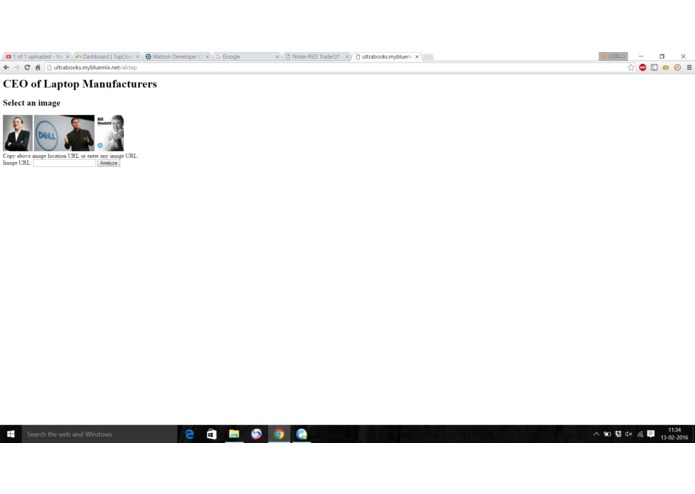
Task: Open the Windows Store taskbar icon
Action: (211, 434)
